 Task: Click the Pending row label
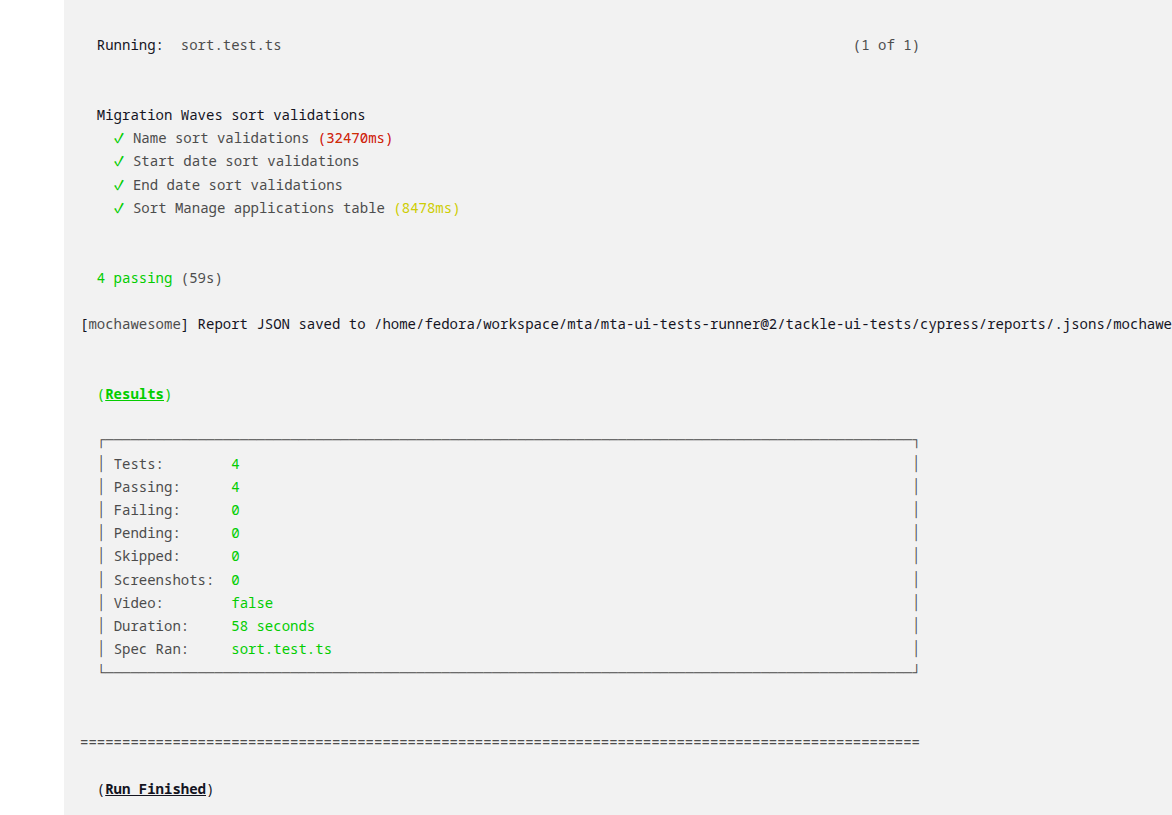(x=146, y=533)
